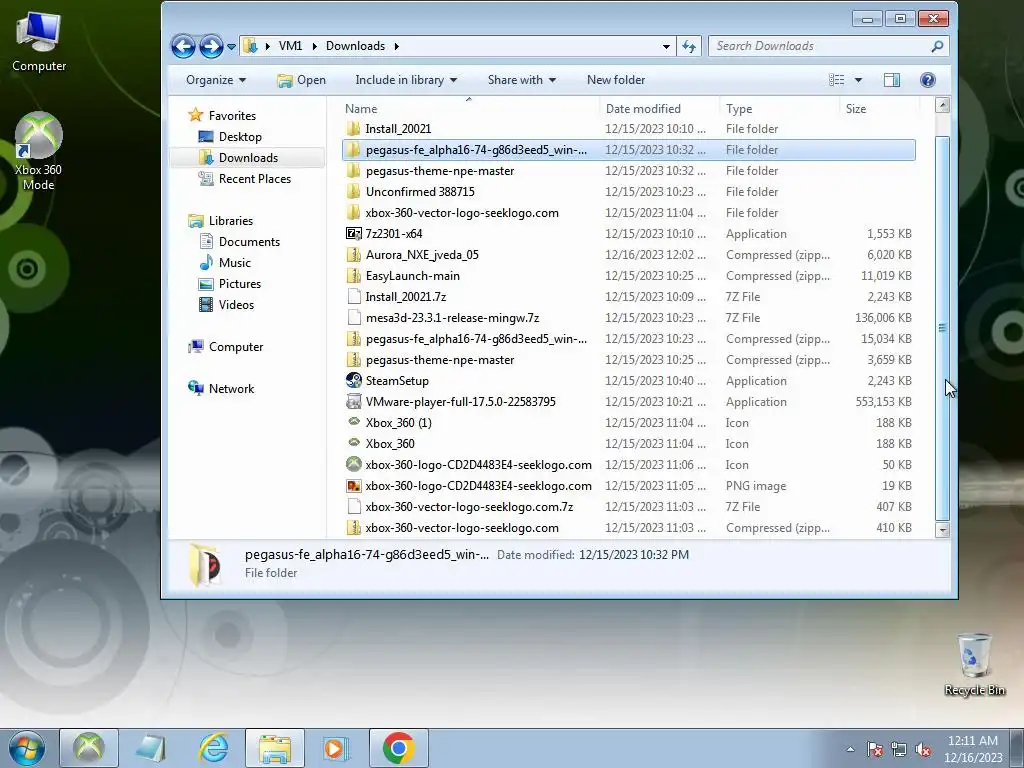The width and height of the screenshot is (1024, 768).
Task: Open Videos library in sidebar
Action: pos(236,304)
